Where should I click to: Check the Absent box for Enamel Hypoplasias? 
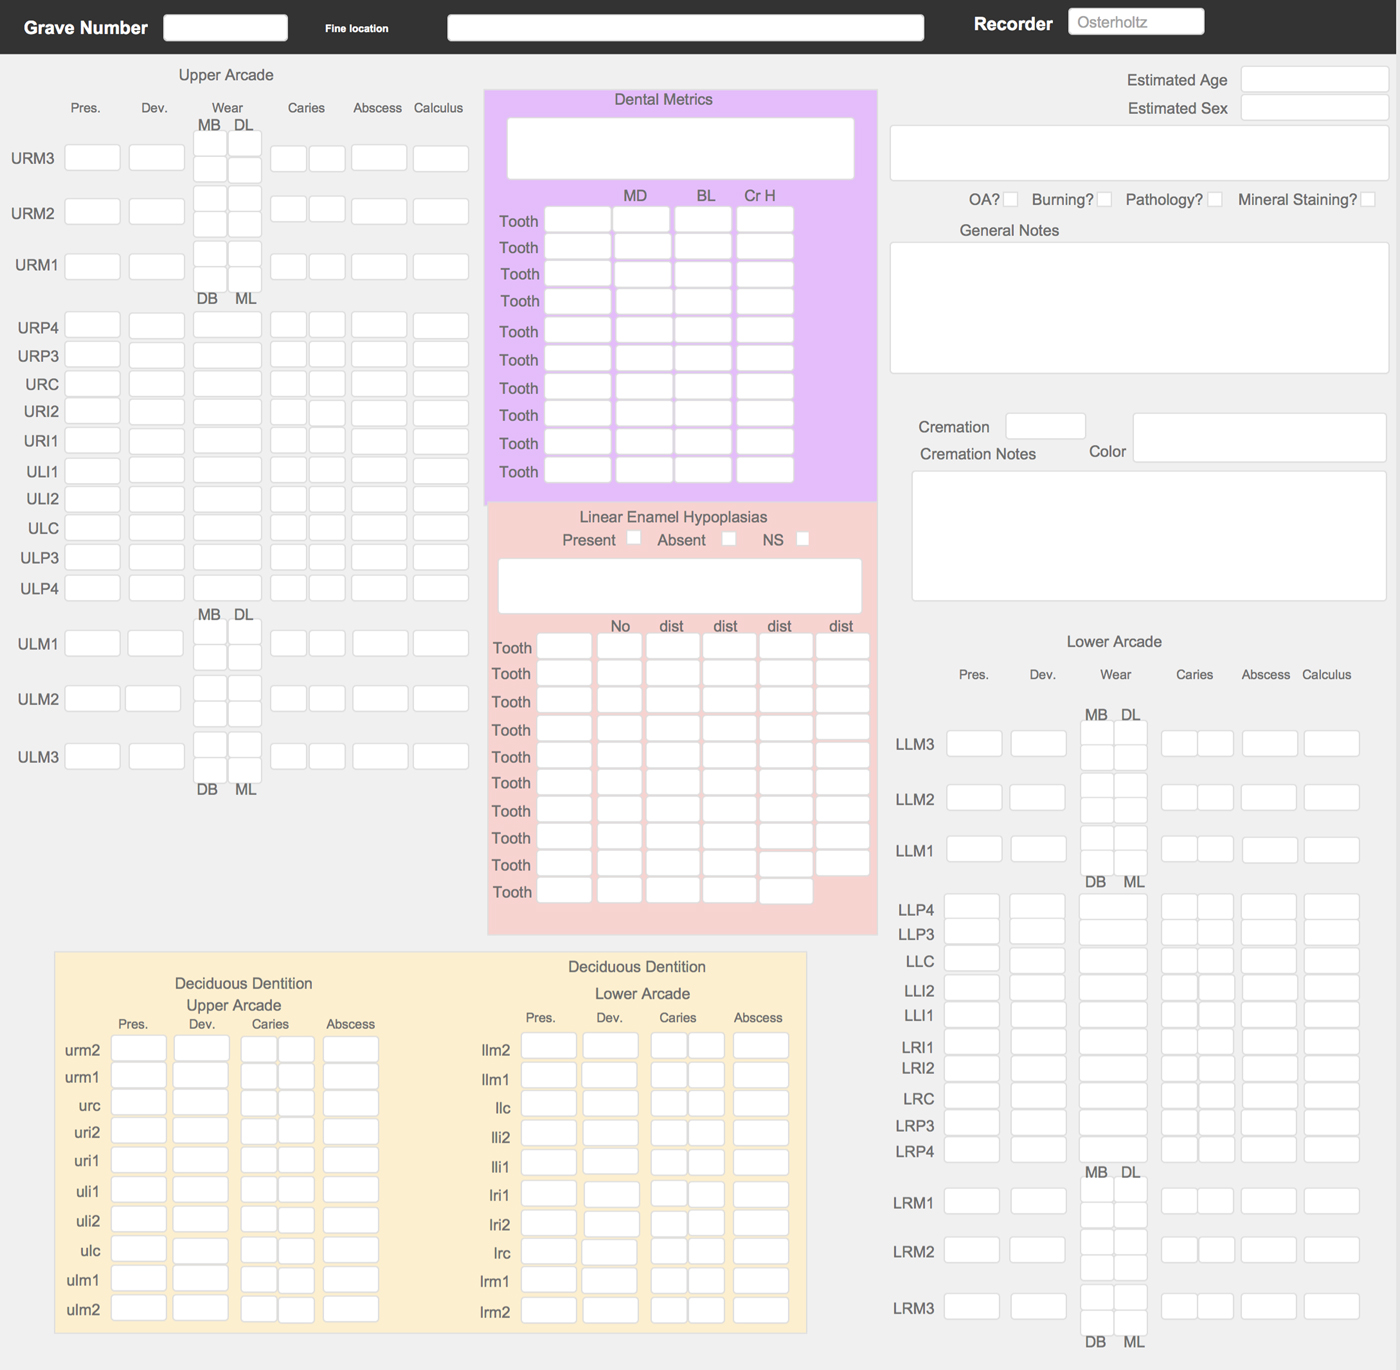click(x=729, y=539)
